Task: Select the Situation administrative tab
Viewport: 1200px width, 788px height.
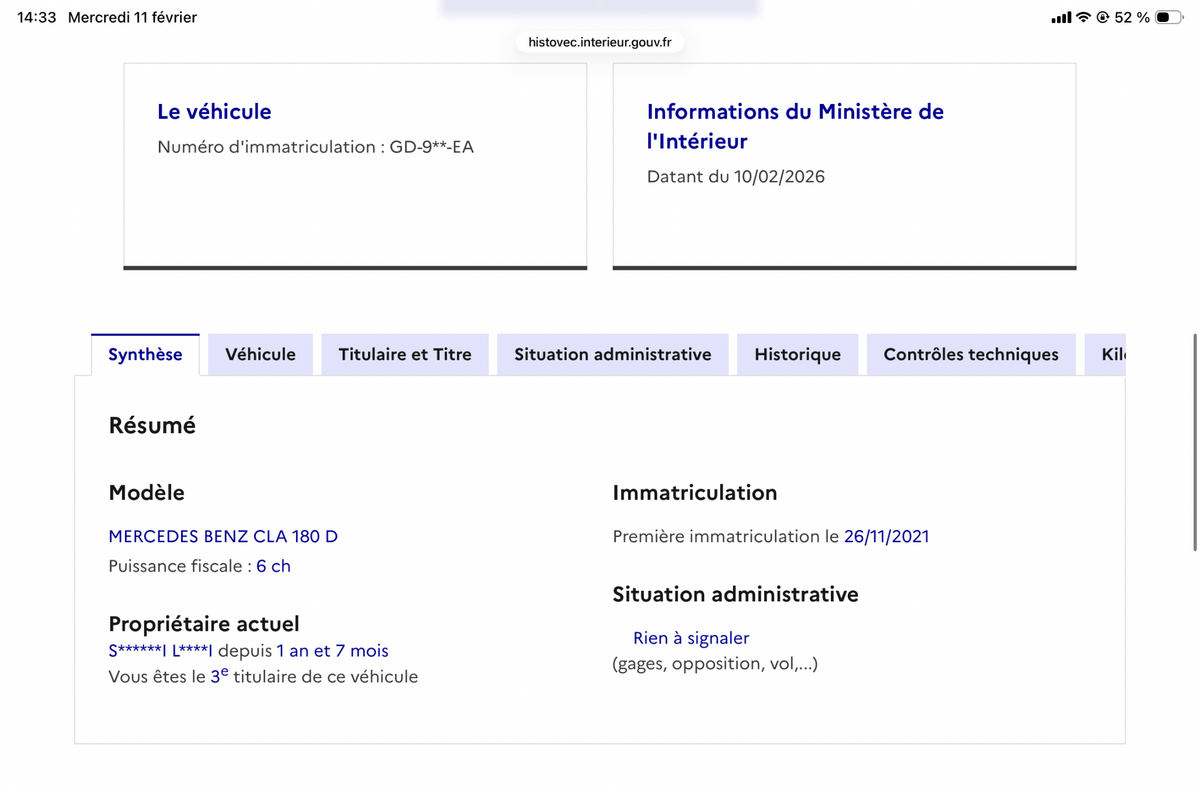Action: (612, 354)
